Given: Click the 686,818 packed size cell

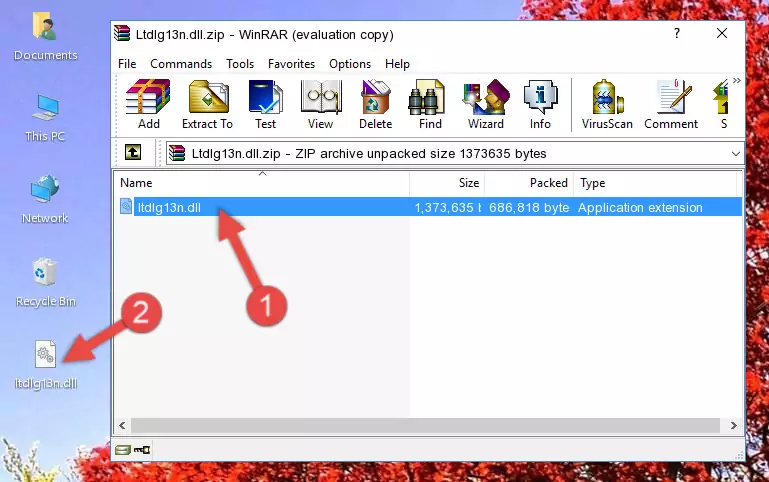Looking at the screenshot, I should tap(529, 207).
